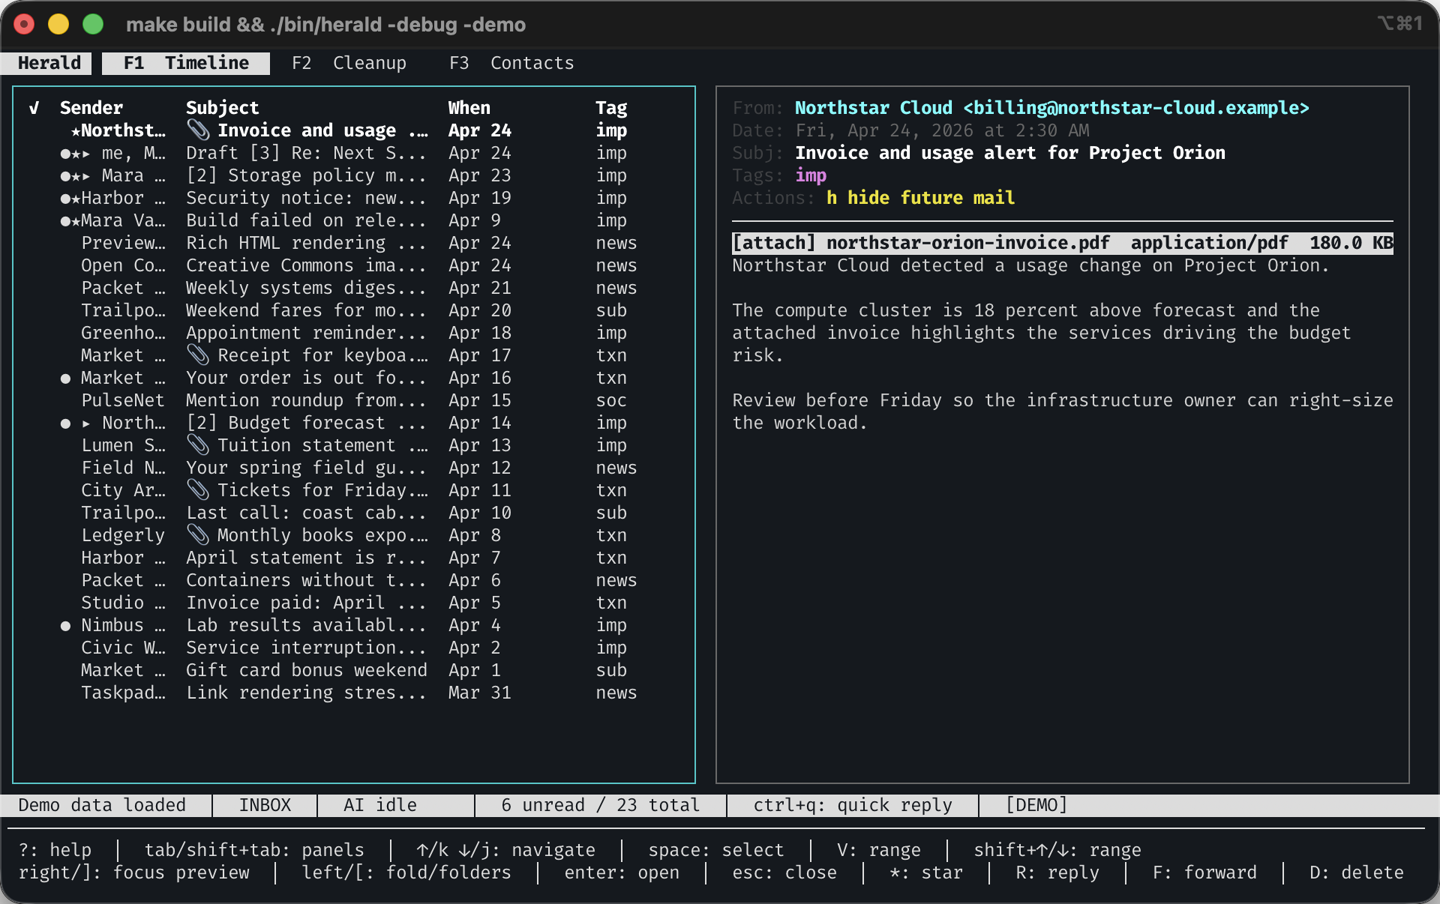Switch to the F1 Timeline tab

(x=186, y=63)
